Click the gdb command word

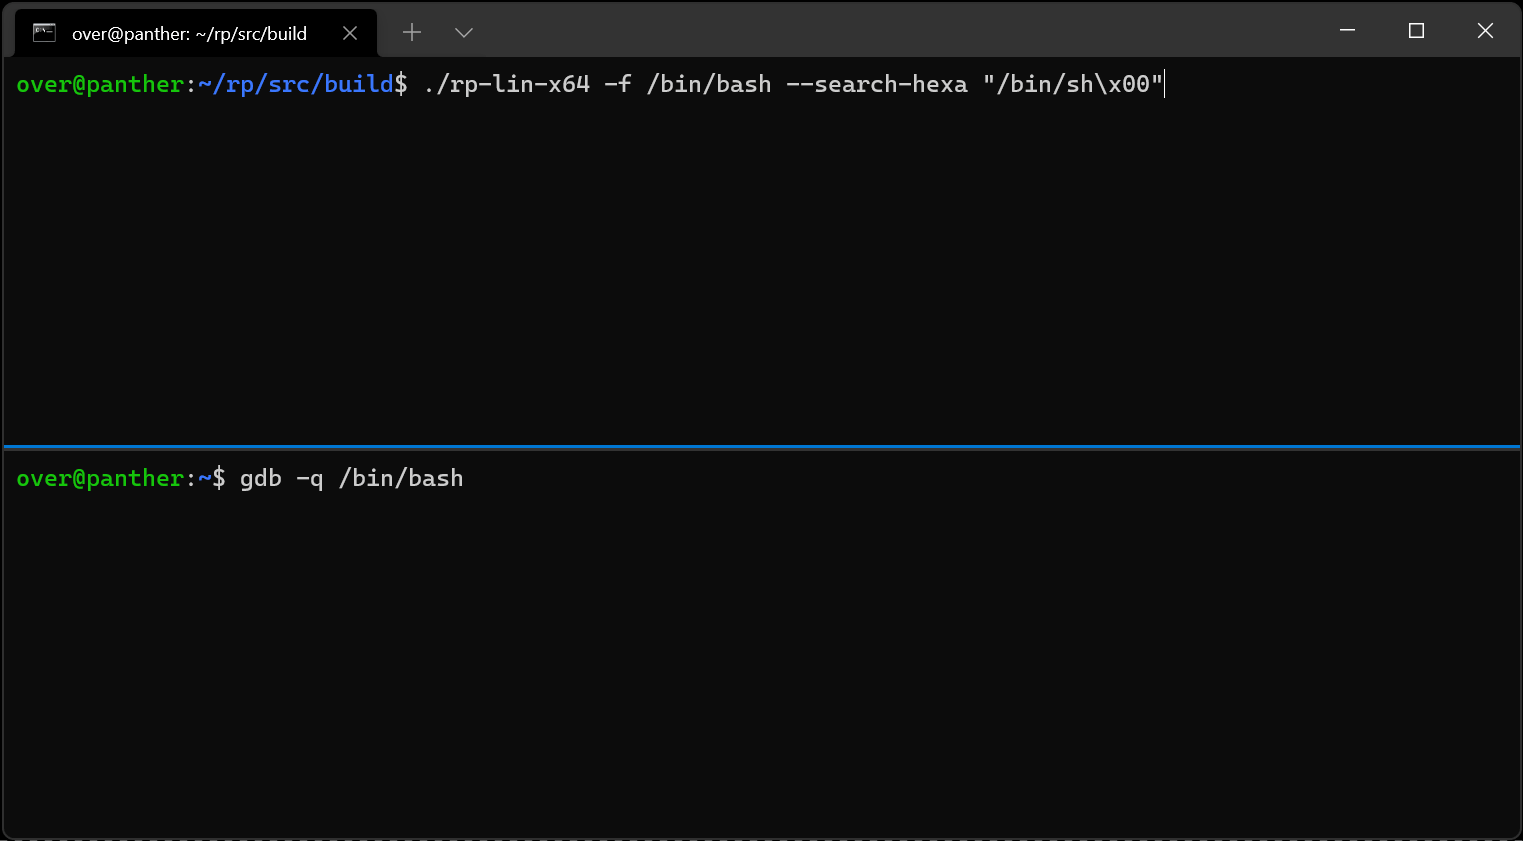(x=260, y=478)
